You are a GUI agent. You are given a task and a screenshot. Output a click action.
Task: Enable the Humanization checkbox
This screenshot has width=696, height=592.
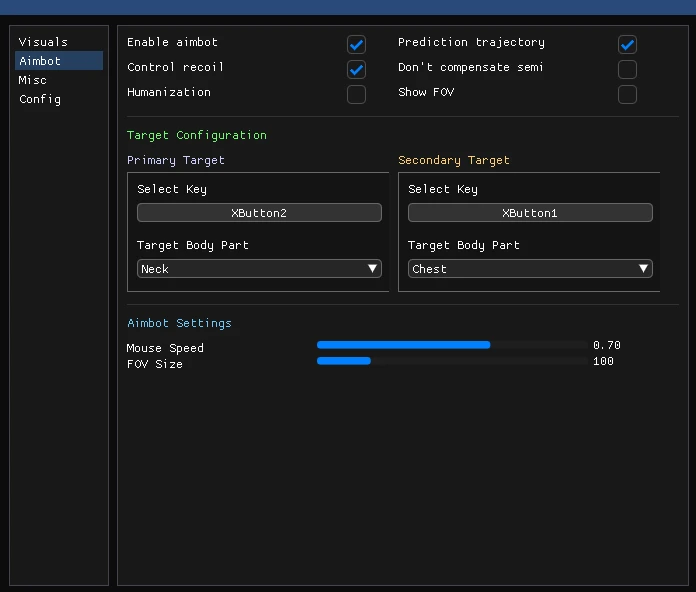point(356,95)
